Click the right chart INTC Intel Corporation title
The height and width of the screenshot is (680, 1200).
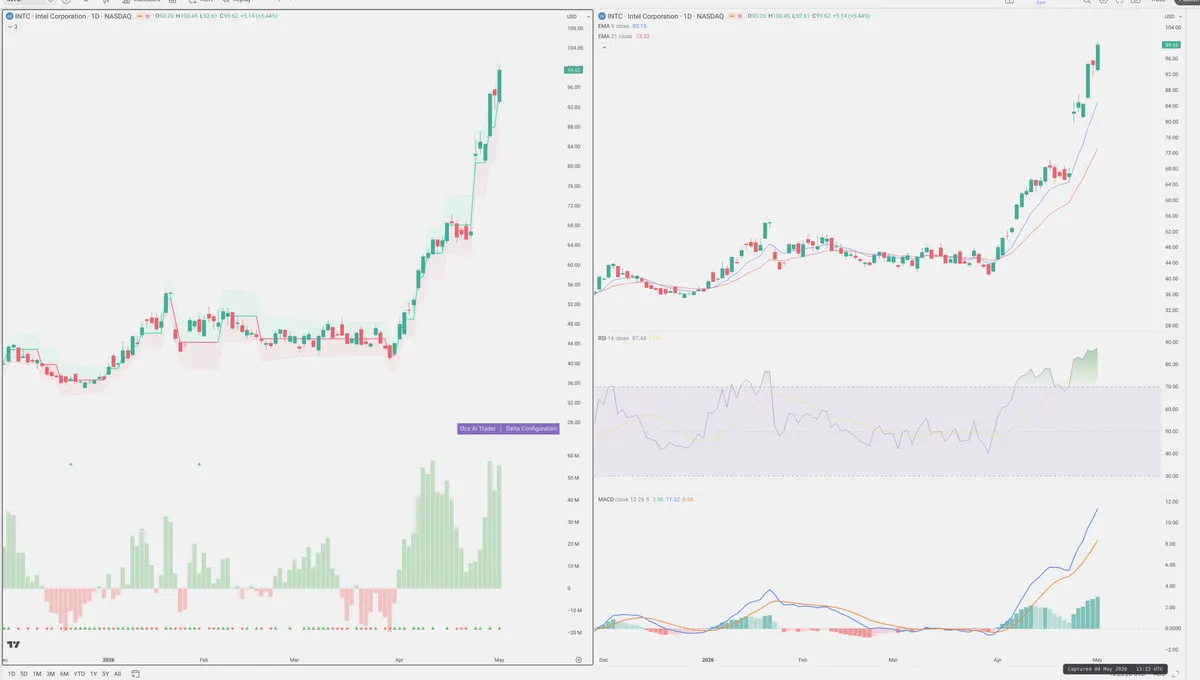665,16
